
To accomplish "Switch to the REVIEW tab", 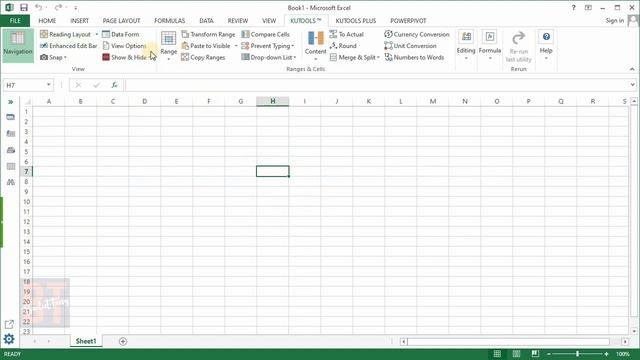I will coord(238,20).
